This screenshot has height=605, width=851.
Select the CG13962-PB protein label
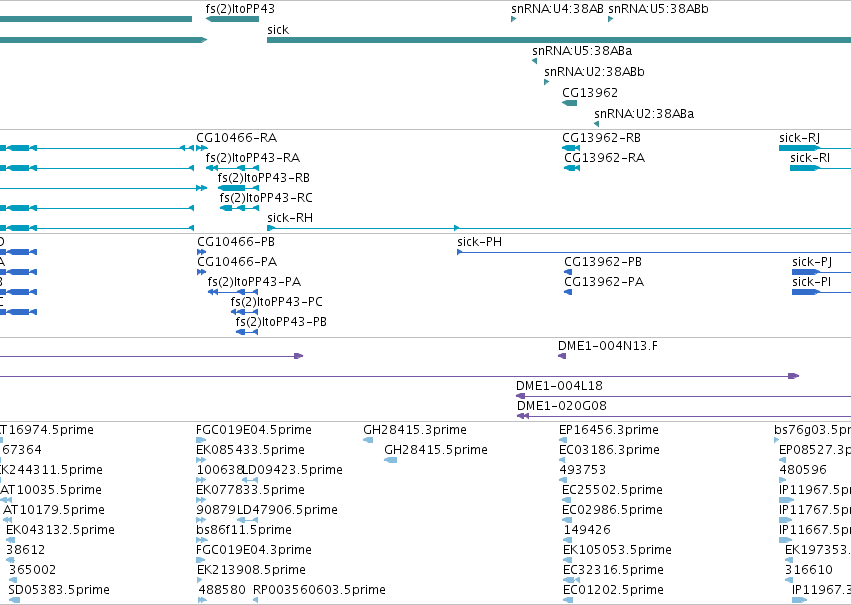603,262
